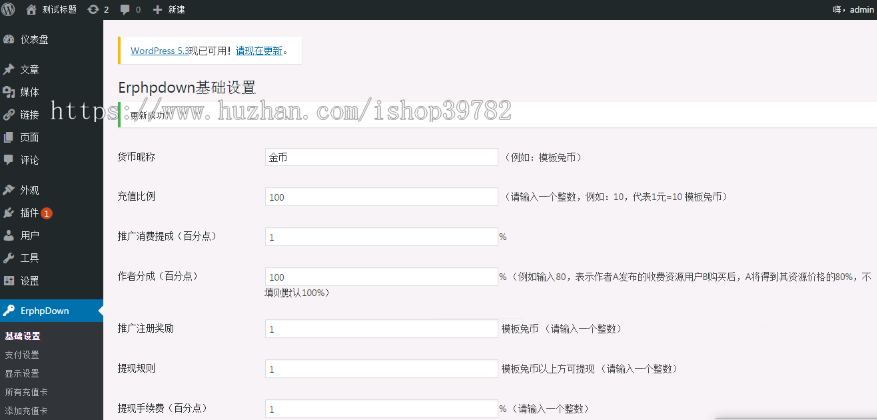The height and width of the screenshot is (420, 877).
Task: Open admin user account menu
Action: point(852,10)
